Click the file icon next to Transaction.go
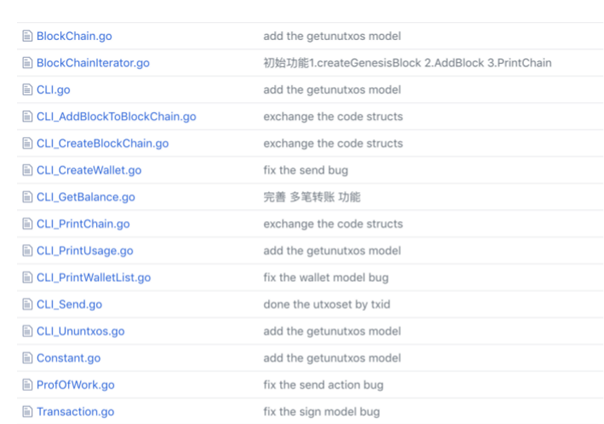Image resolution: width=604 pixels, height=424 pixels. click(x=27, y=412)
